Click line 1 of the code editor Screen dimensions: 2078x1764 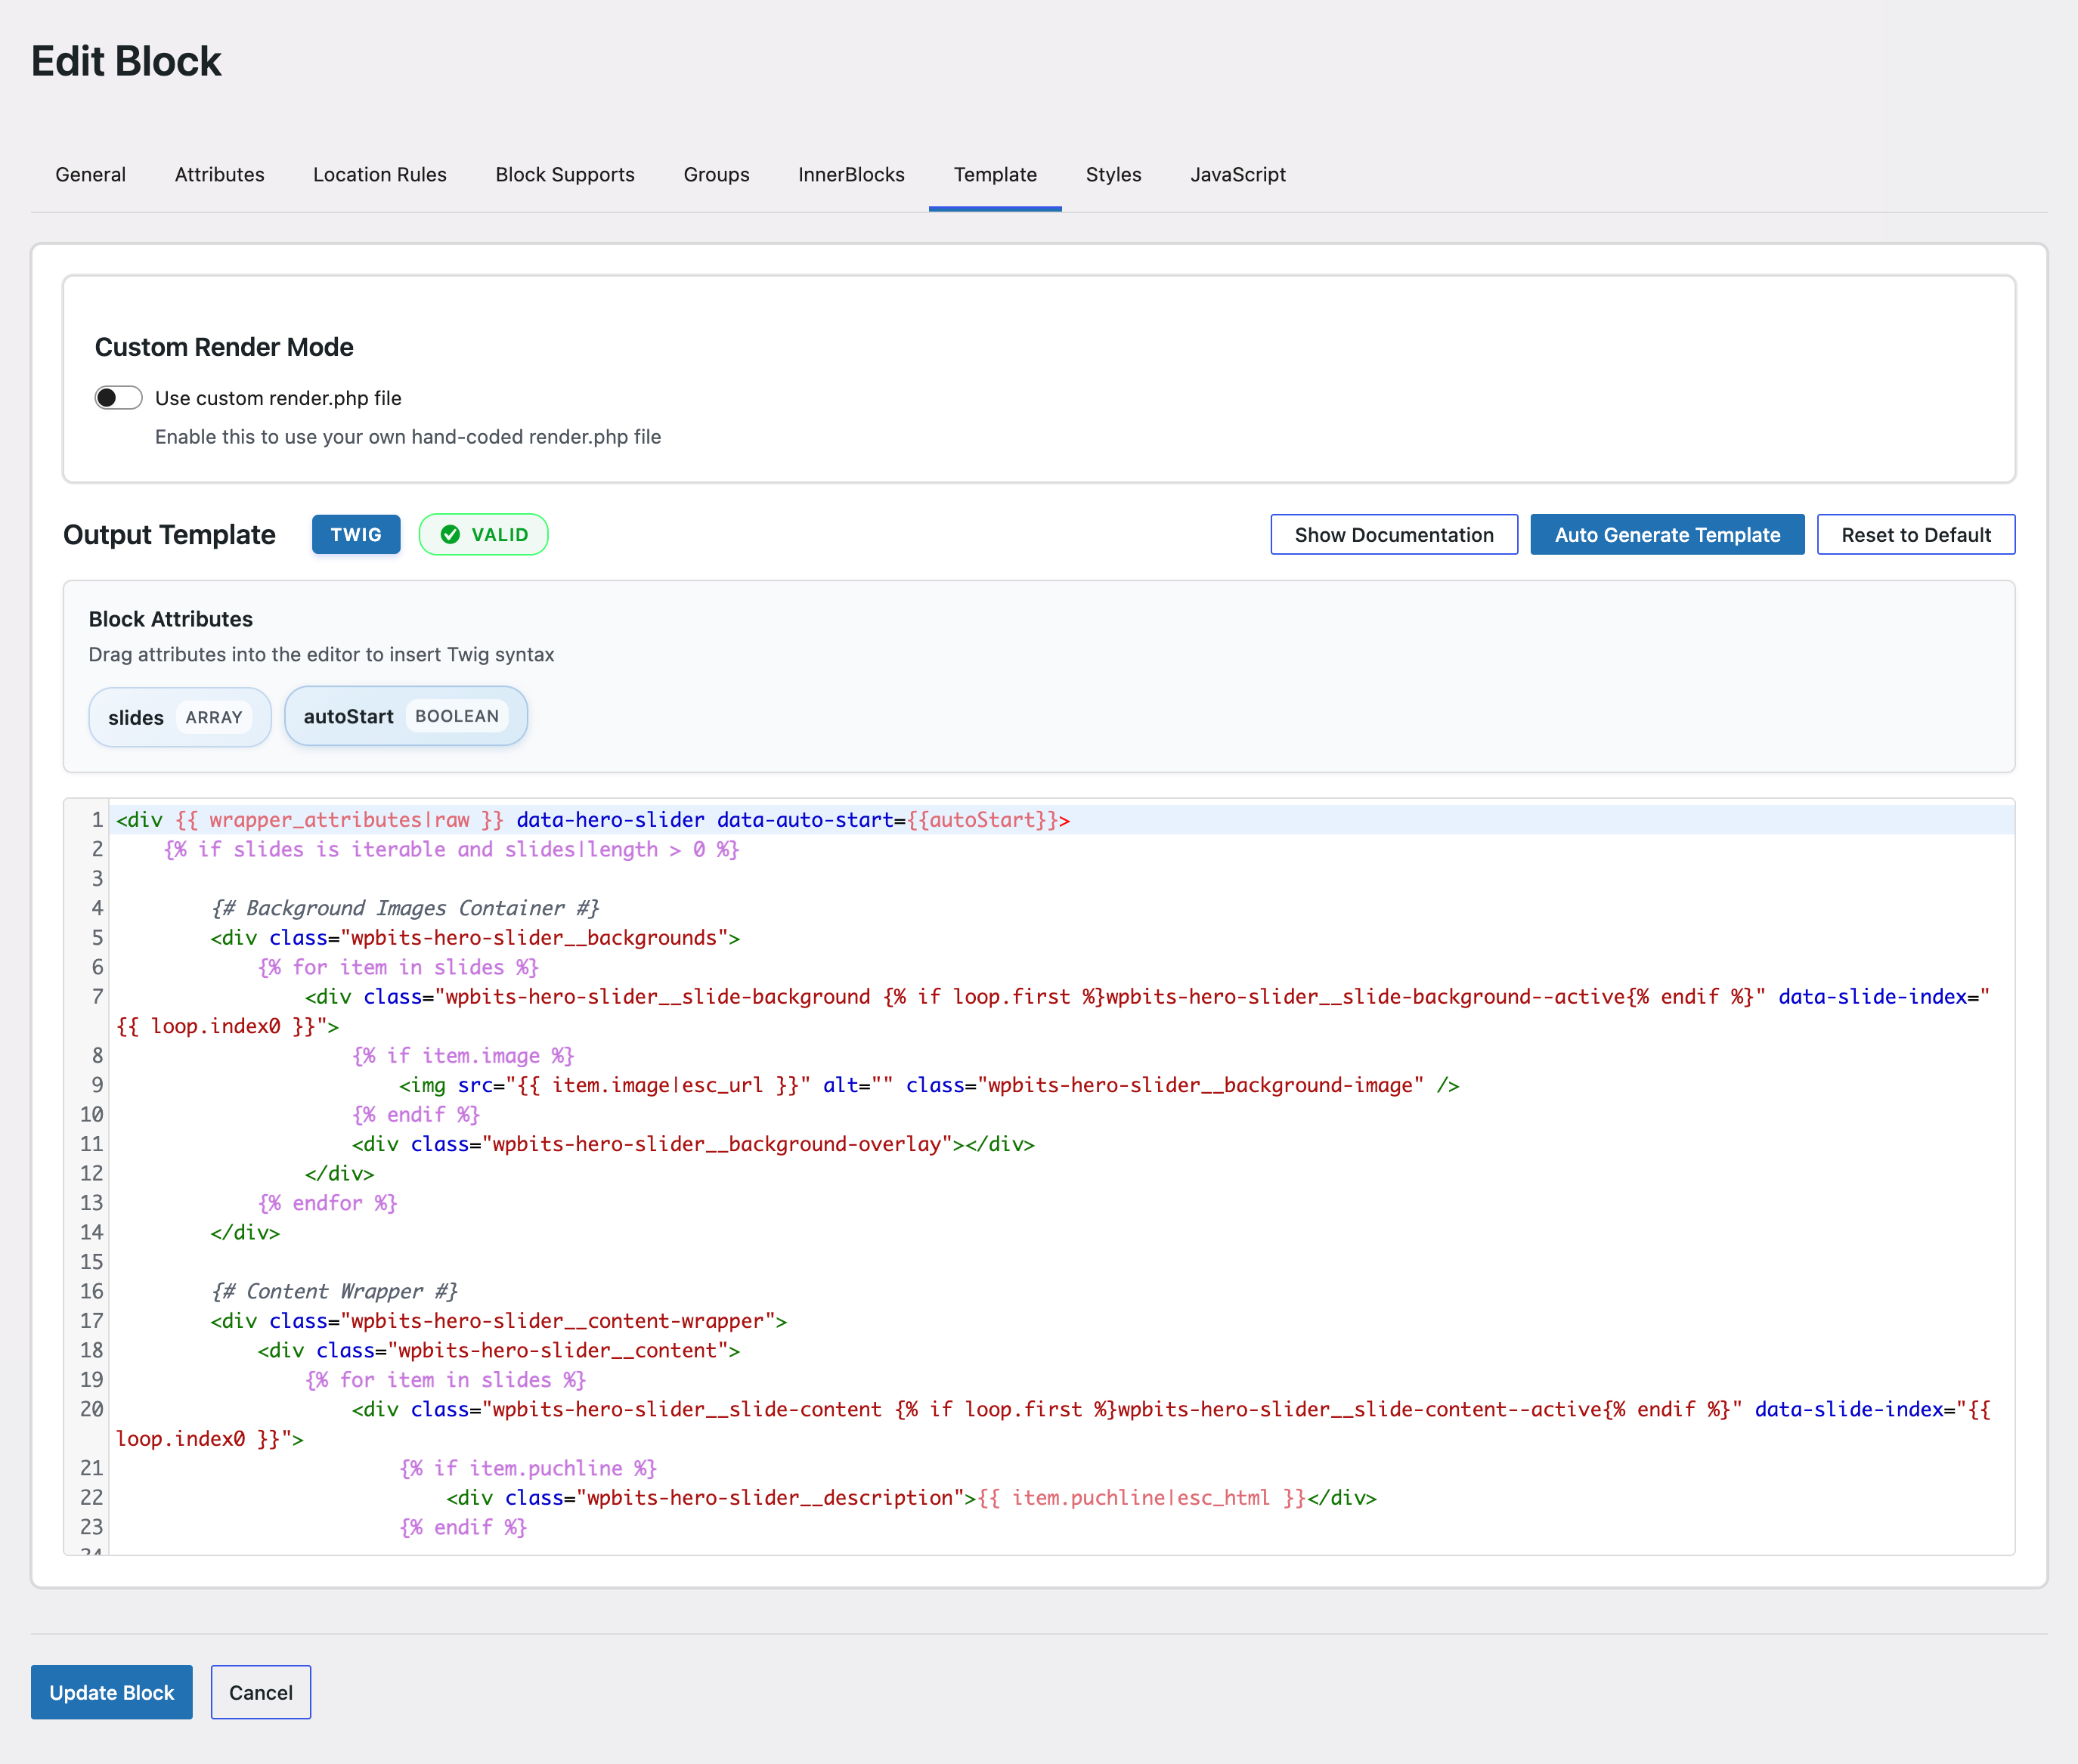[x=1061, y=820]
